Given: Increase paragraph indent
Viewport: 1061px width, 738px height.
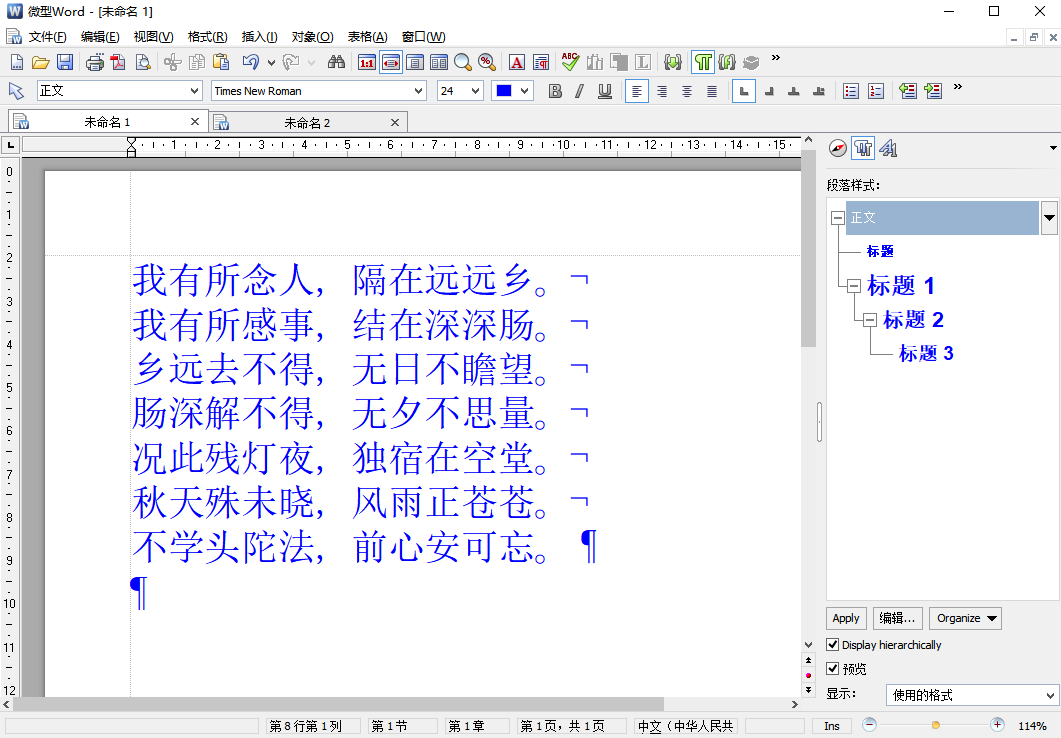Looking at the screenshot, I should pos(933,91).
